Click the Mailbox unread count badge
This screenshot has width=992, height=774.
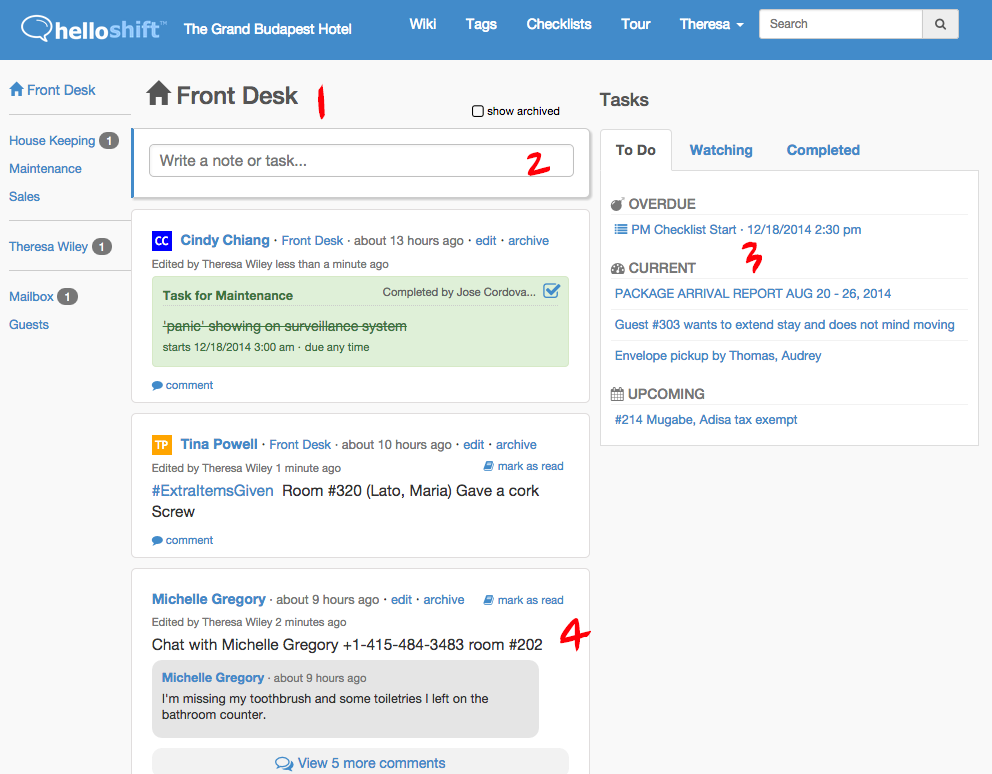click(x=67, y=296)
